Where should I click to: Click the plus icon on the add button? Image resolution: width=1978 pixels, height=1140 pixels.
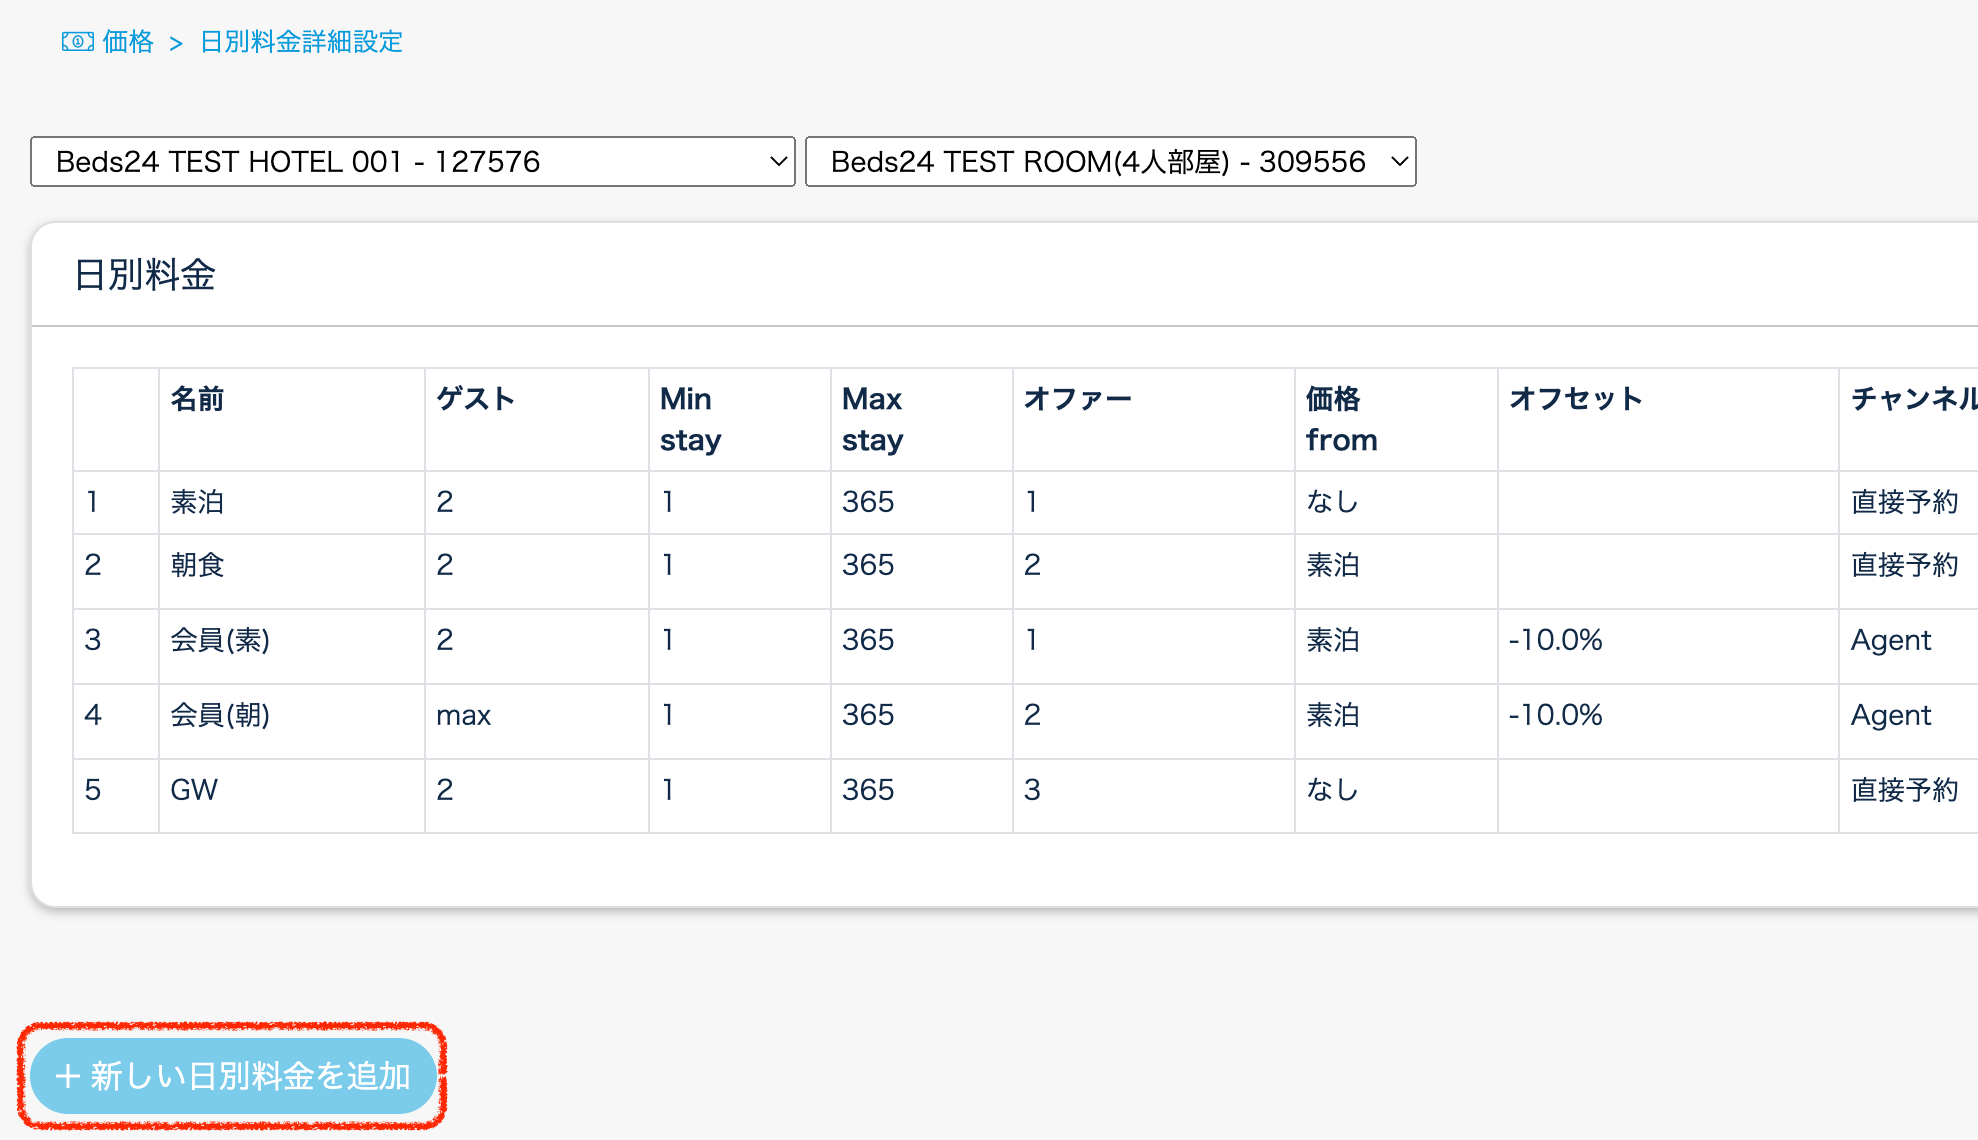tap(67, 1076)
